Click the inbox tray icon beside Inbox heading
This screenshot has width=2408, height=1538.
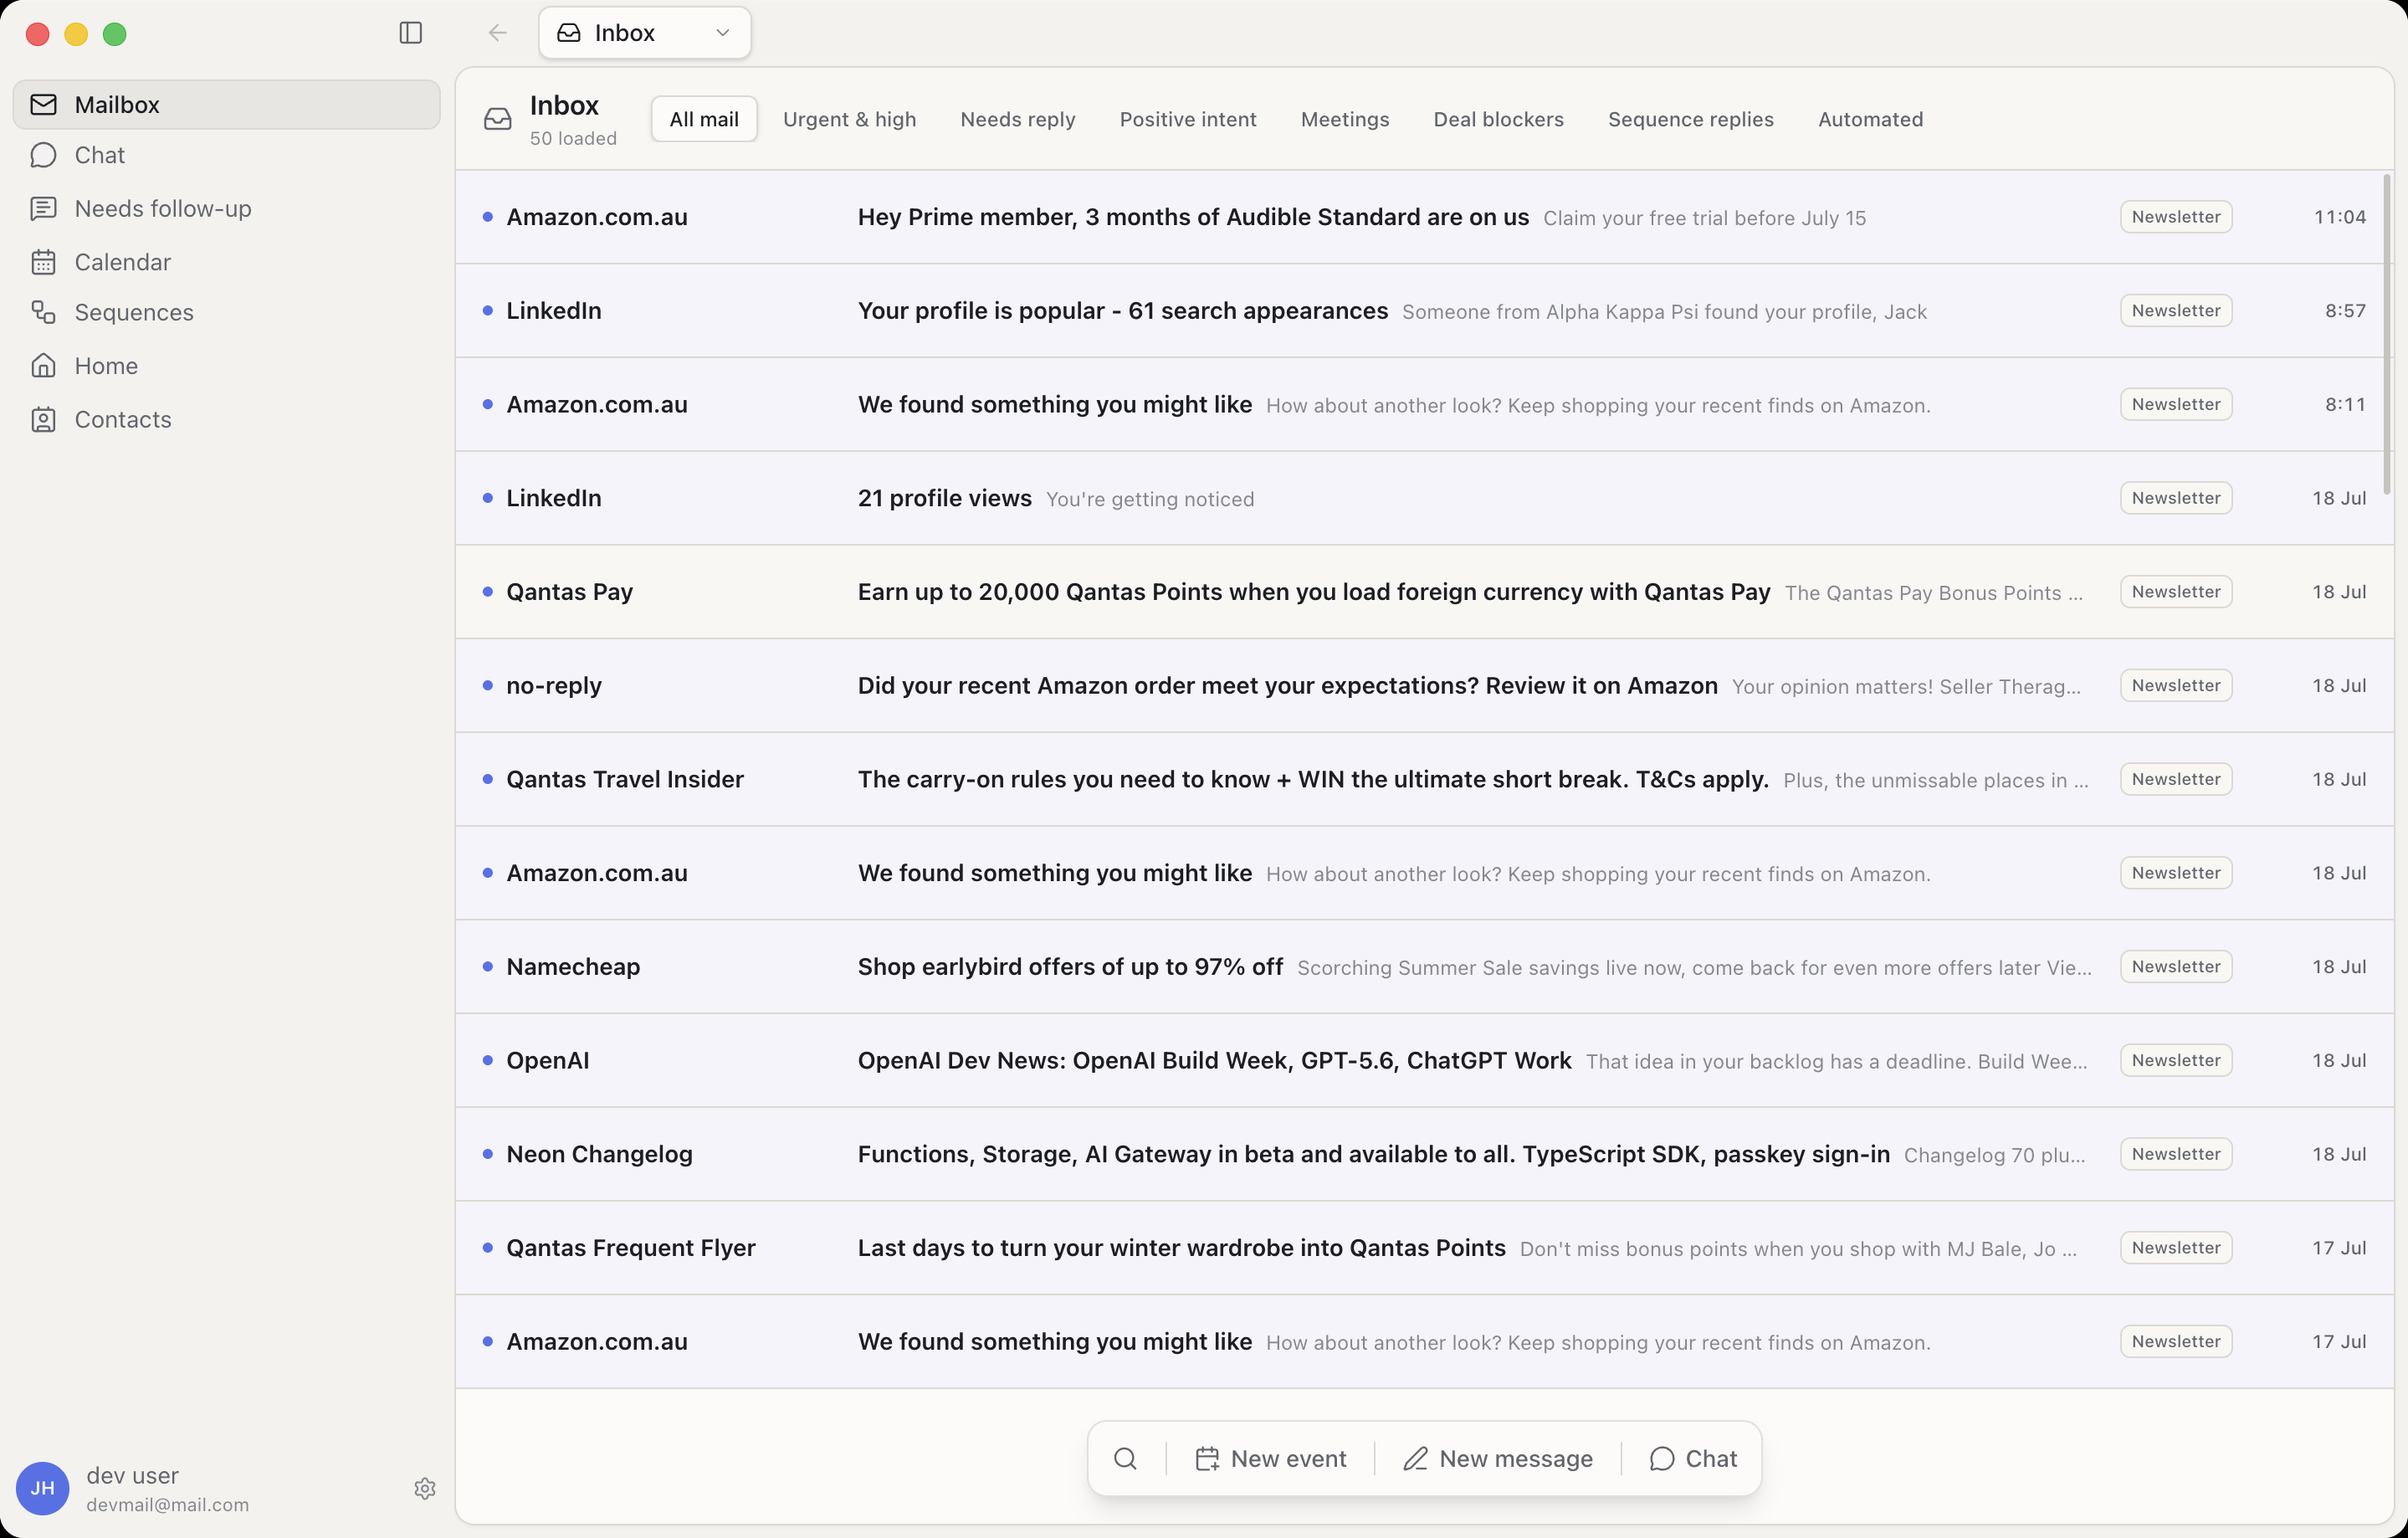[497, 119]
